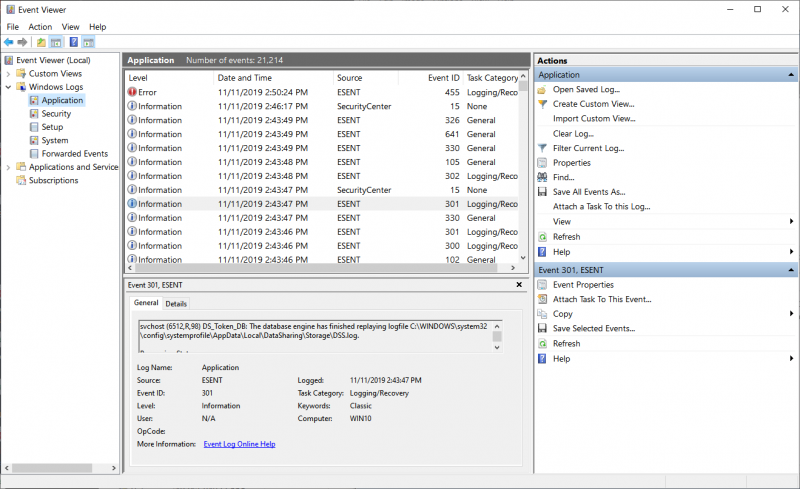Click the Back arrow toolbar icon
This screenshot has width=800, height=489.
click(x=9, y=42)
